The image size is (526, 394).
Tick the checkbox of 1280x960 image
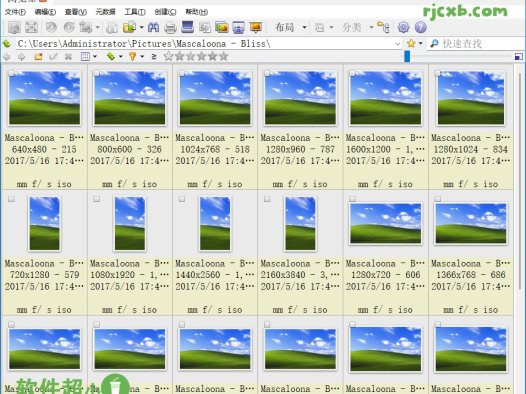267,73
